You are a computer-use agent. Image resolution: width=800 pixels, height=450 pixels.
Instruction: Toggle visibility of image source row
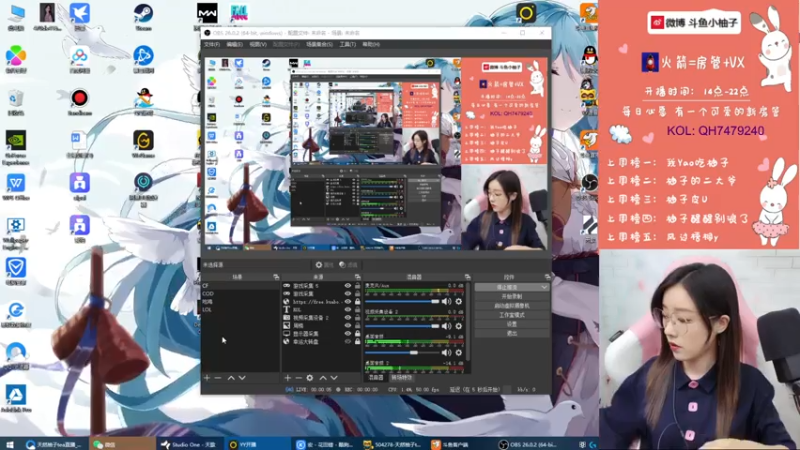coord(348,326)
